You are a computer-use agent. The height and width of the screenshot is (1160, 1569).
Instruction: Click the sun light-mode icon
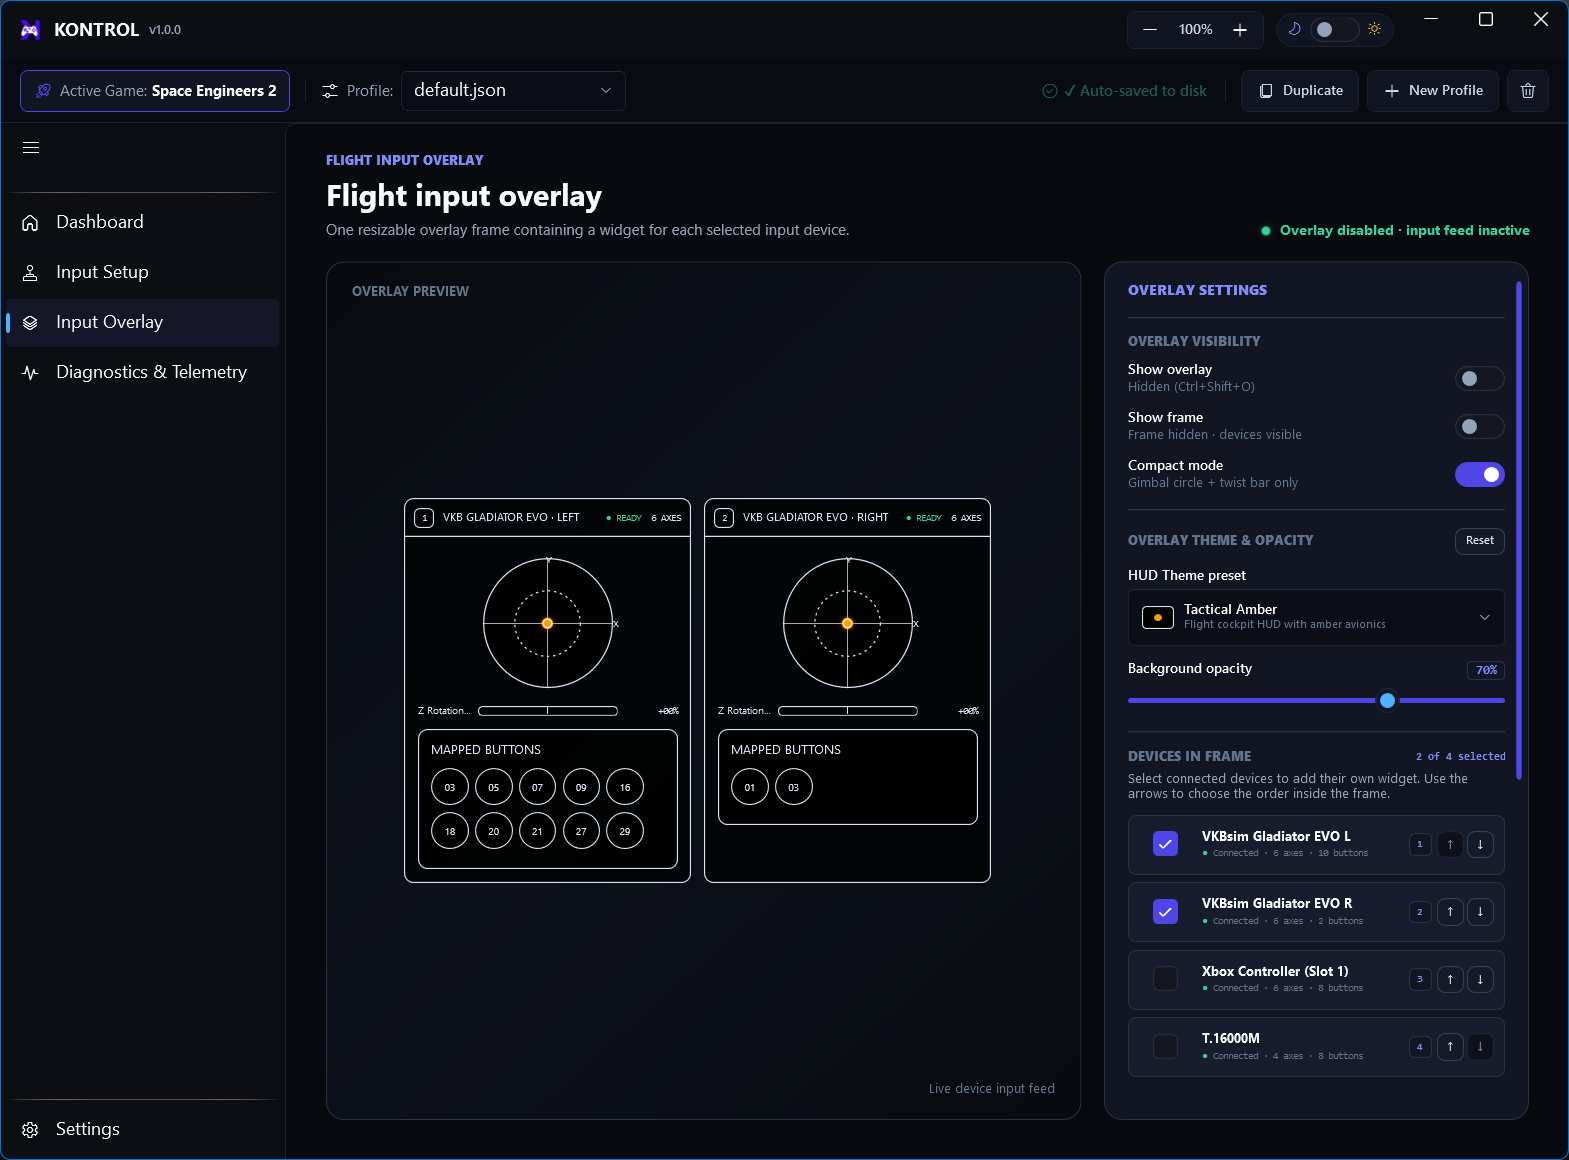[1375, 29]
